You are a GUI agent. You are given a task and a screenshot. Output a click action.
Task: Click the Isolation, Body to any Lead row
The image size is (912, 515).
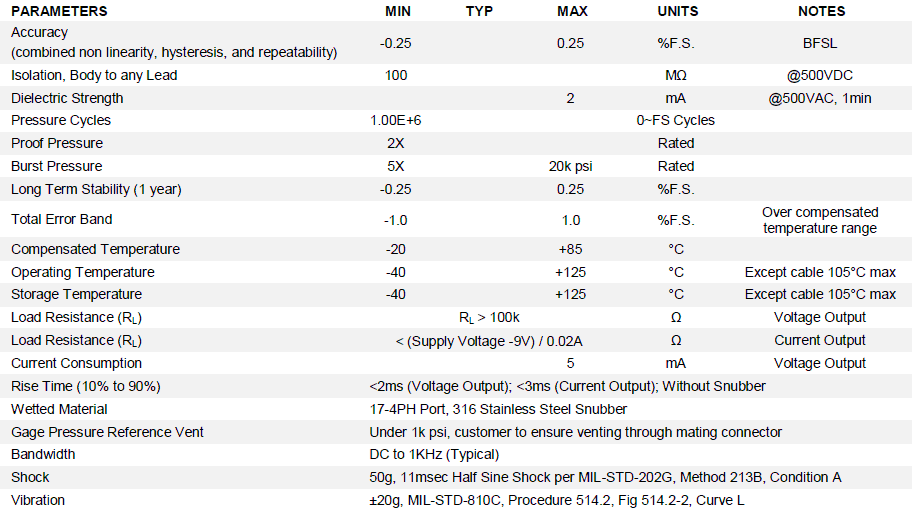(x=456, y=75)
